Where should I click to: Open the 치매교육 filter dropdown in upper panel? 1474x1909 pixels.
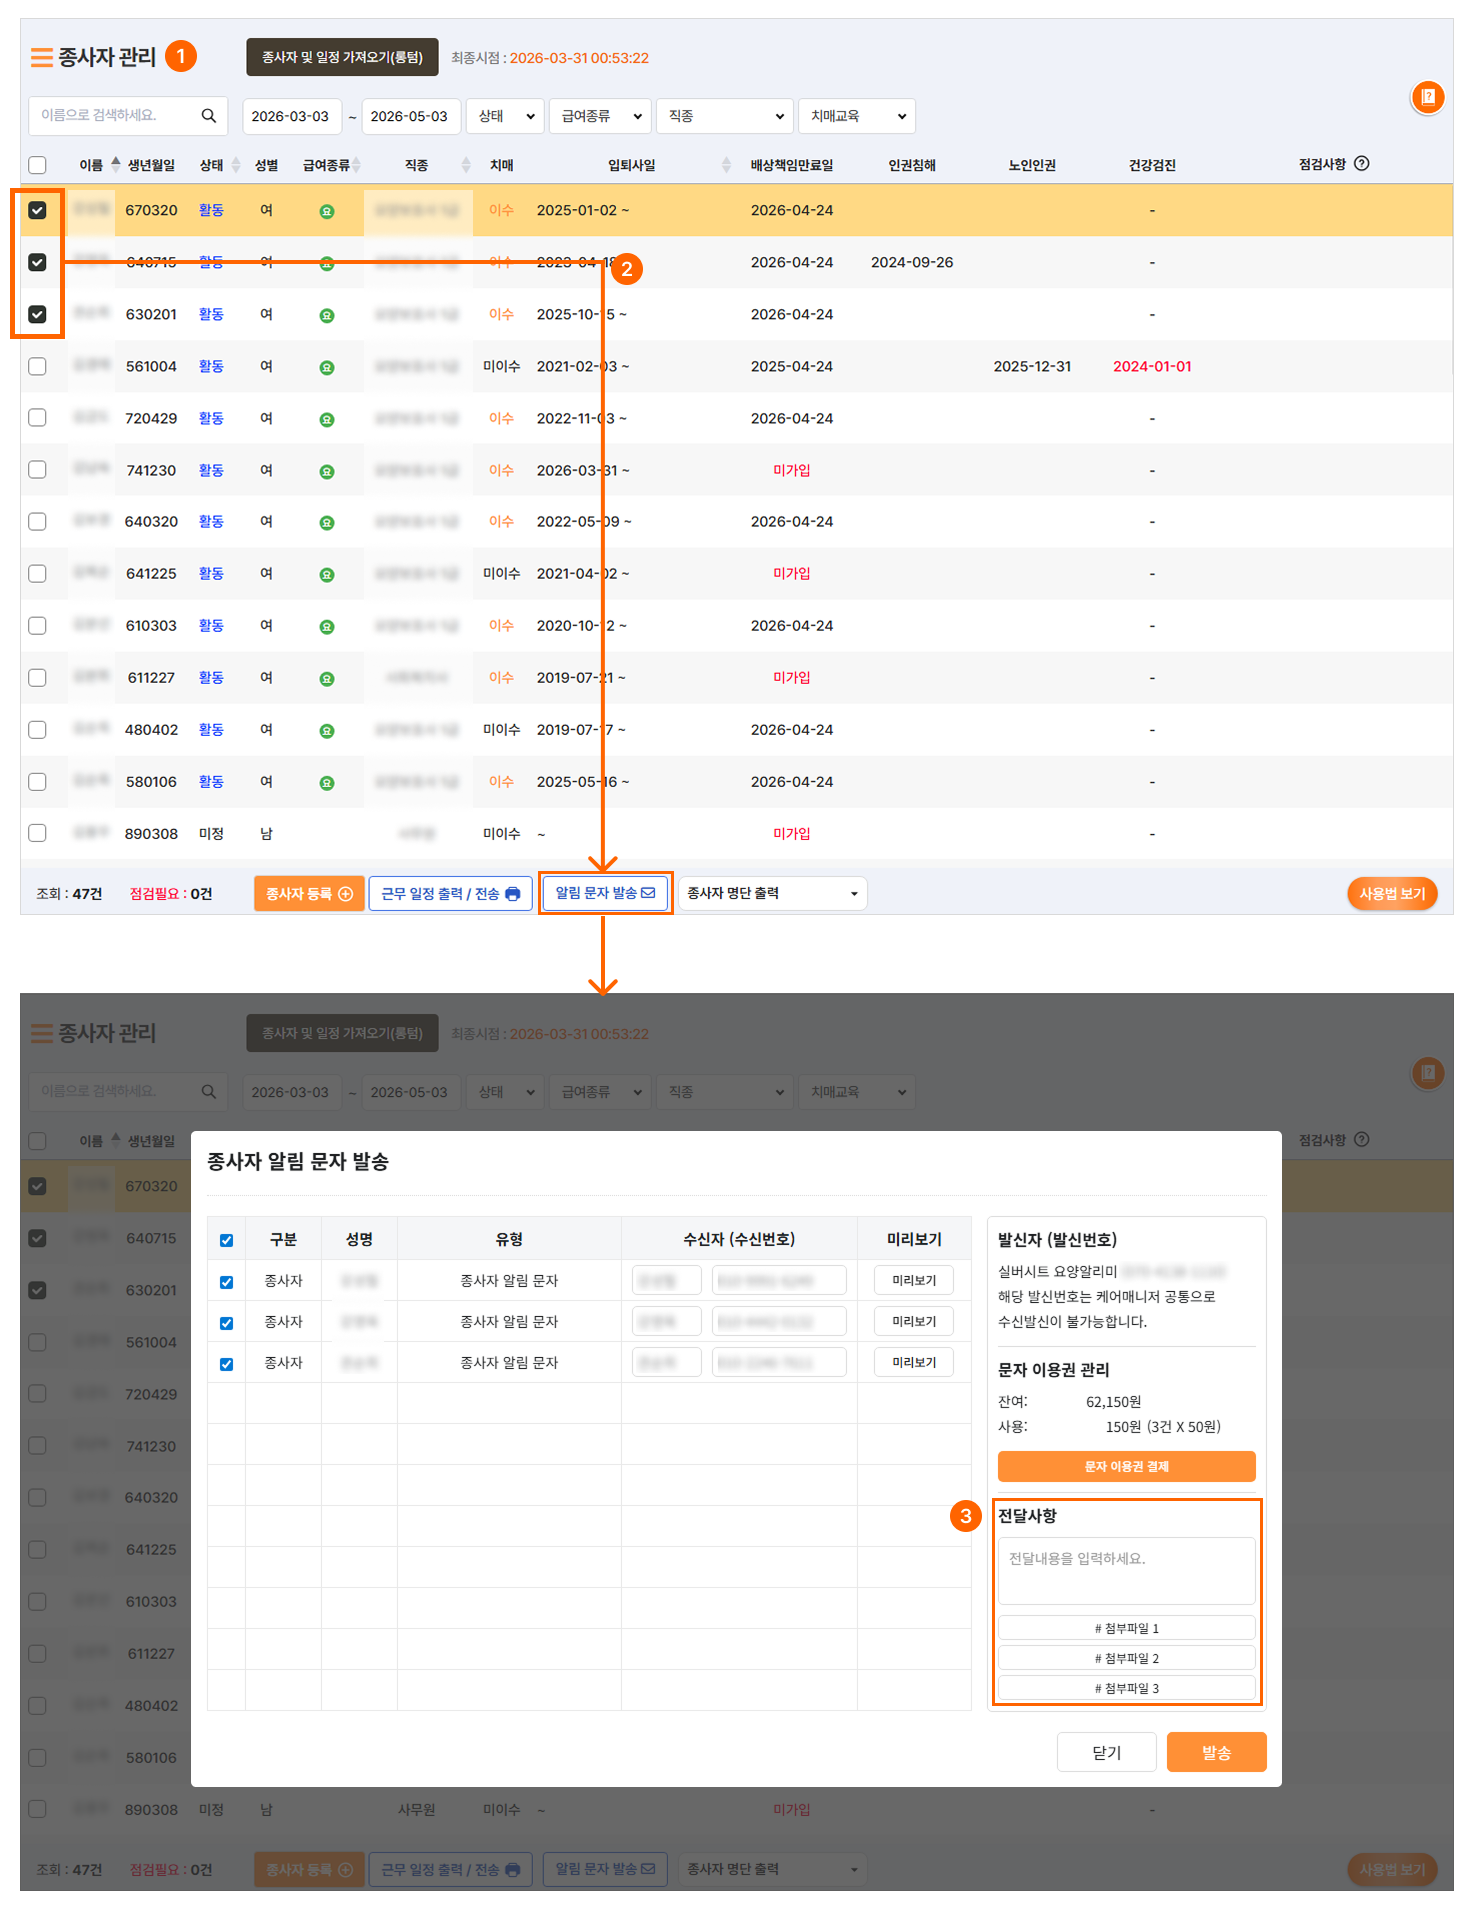tap(857, 116)
